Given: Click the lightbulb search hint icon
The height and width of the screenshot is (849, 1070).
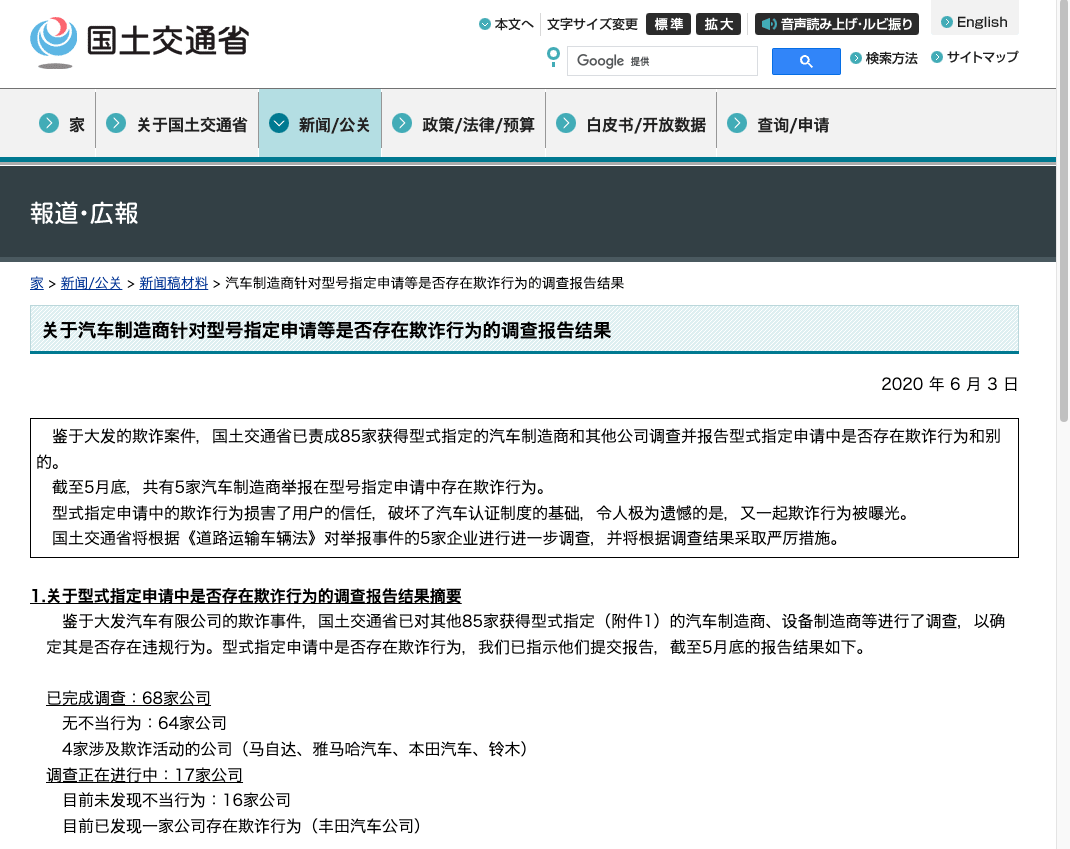Looking at the screenshot, I should click(553, 57).
